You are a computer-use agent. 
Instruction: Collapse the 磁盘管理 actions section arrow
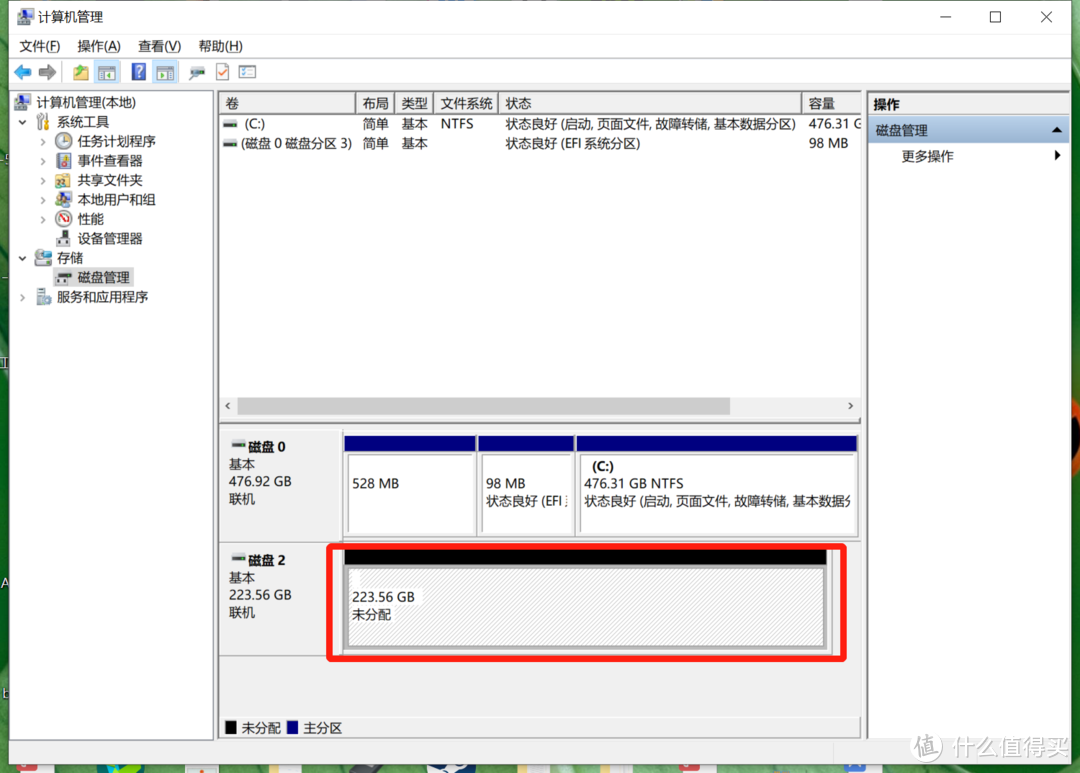pyautogui.click(x=1057, y=130)
